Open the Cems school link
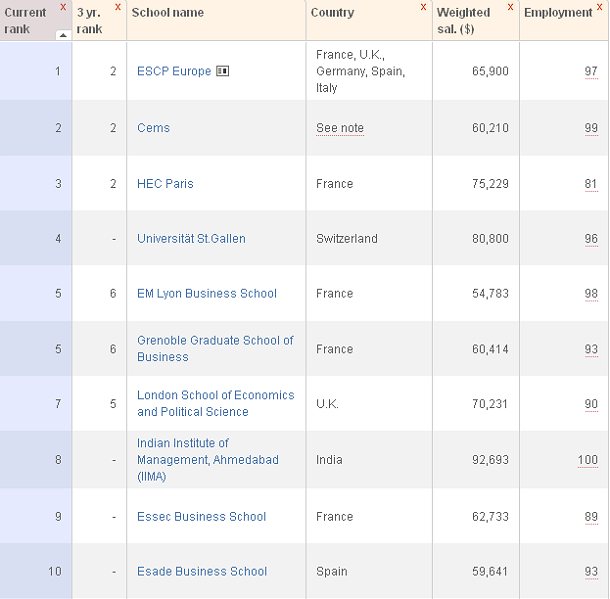 pyautogui.click(x=153, y=128)
